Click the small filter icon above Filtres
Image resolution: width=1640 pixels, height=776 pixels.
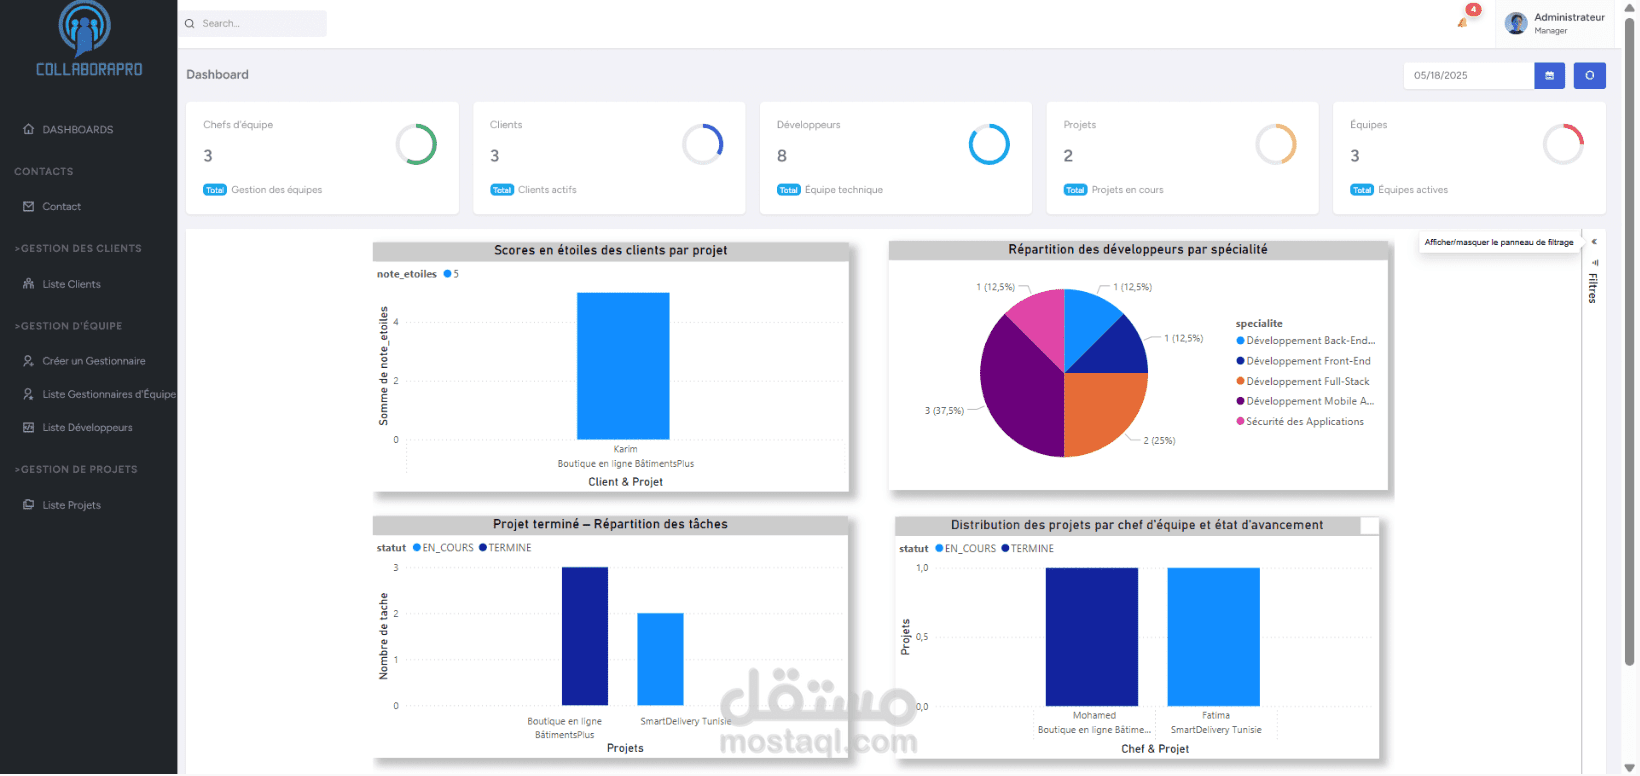click(x=1595, y=263)
